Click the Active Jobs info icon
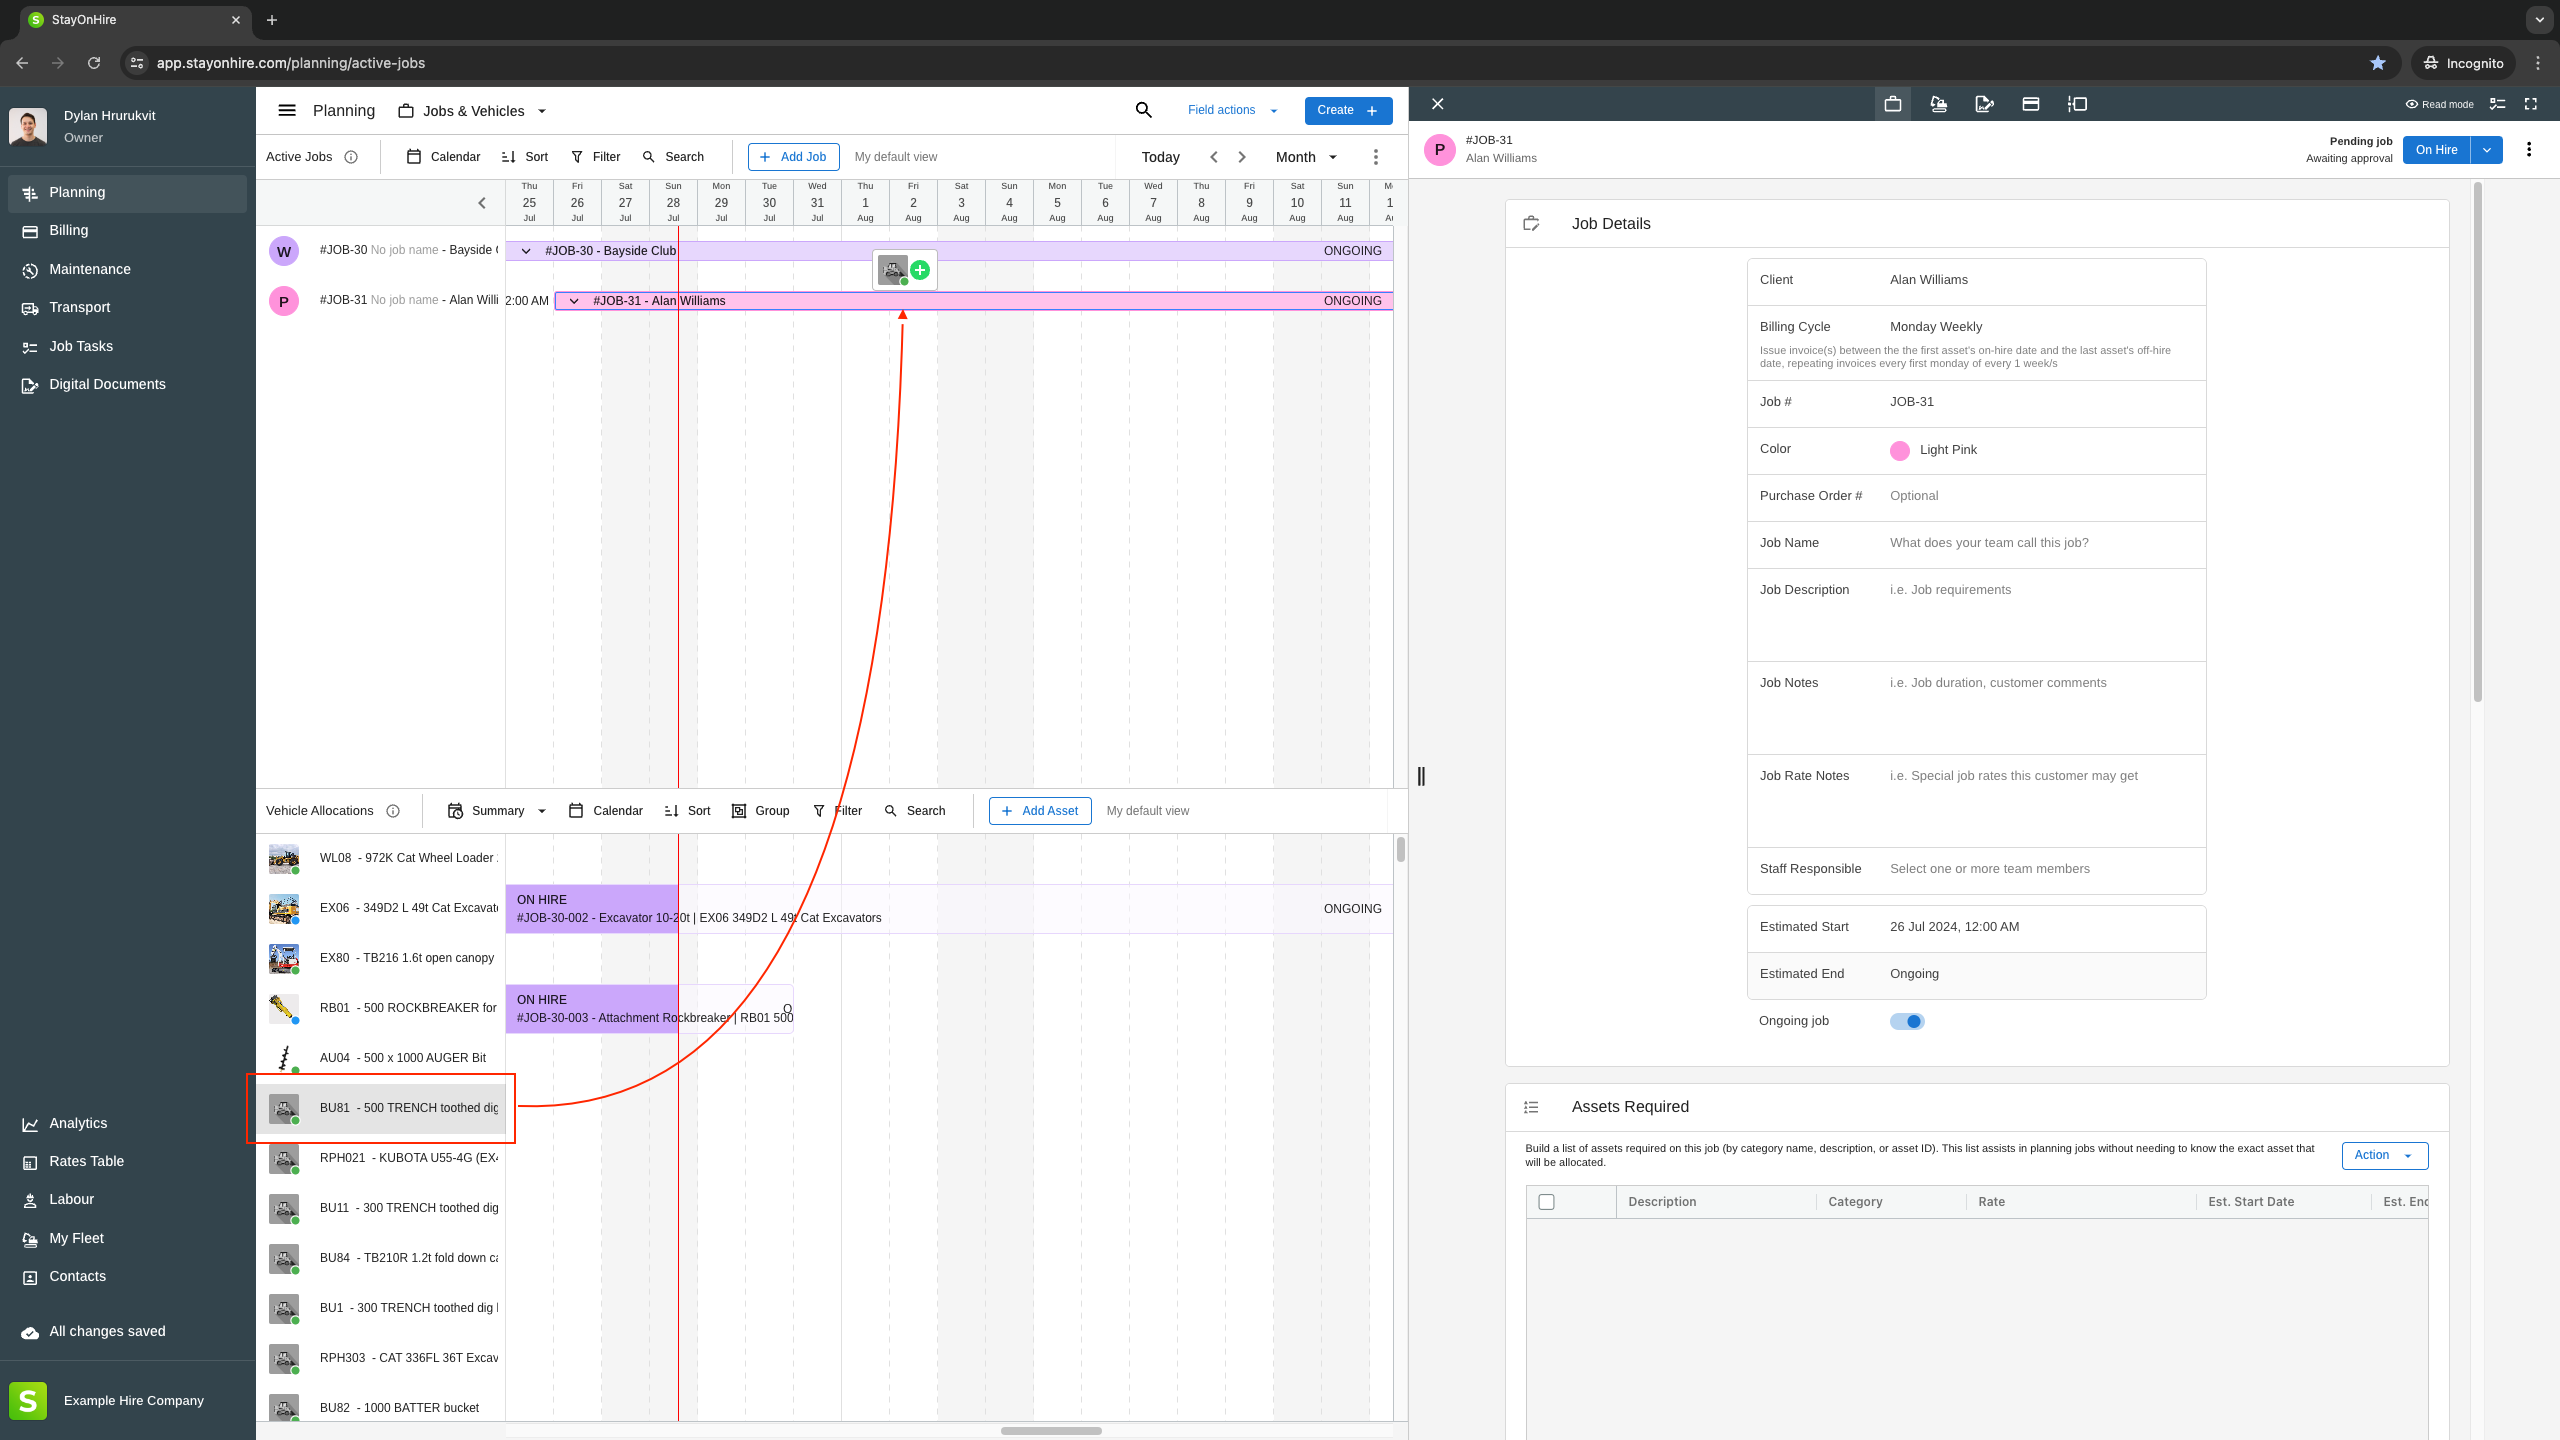2560x1440 pixels. tap(351, 157)
